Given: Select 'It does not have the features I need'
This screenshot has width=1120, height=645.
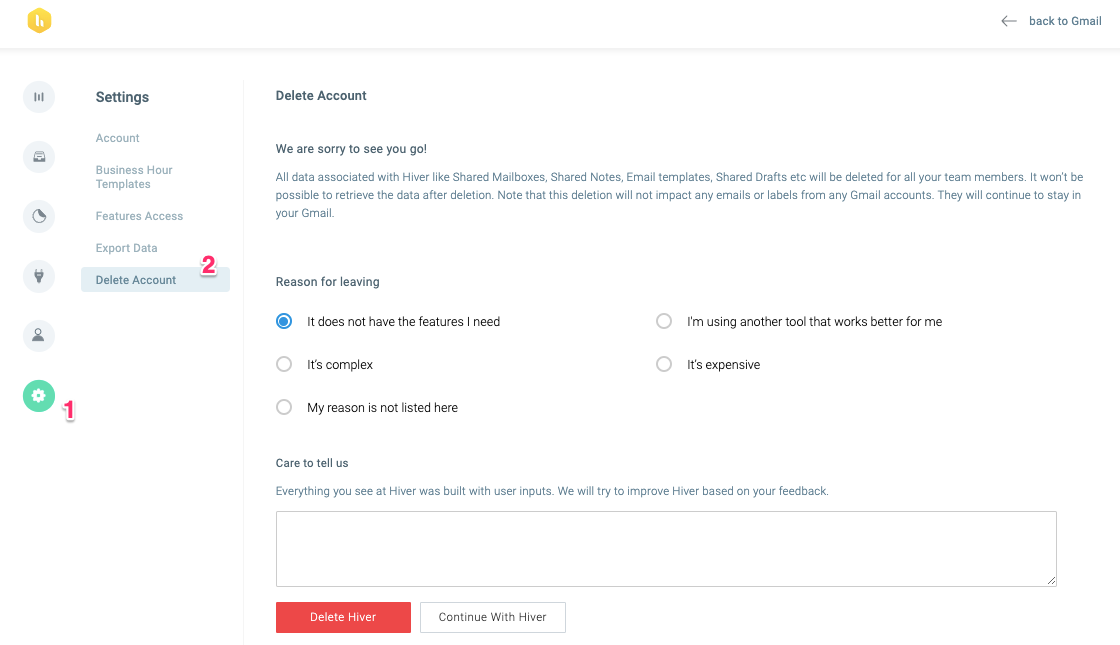Looking at the screenshot, I should pyautogui.click(x=284, y=321).
